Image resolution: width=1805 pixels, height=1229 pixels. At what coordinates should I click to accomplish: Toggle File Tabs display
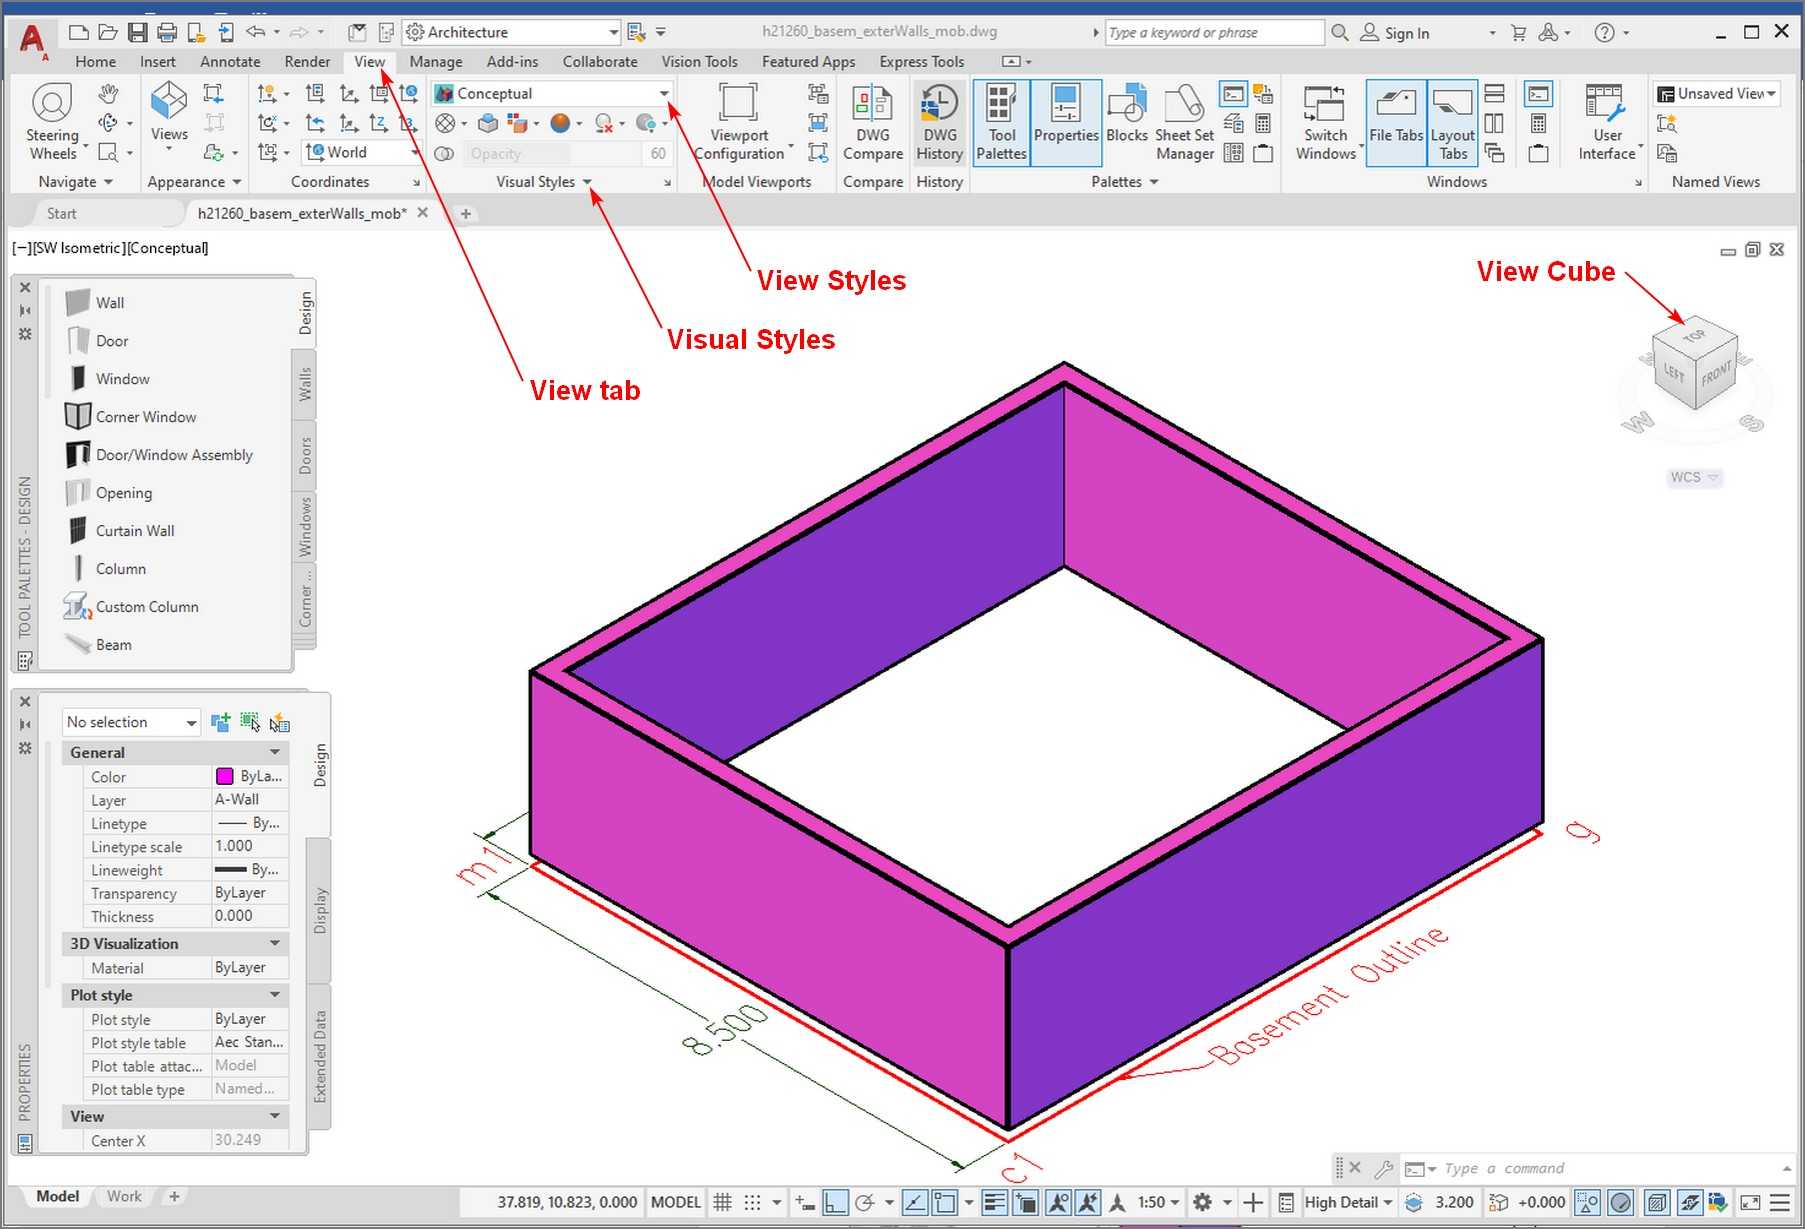tap(1396, 121)
